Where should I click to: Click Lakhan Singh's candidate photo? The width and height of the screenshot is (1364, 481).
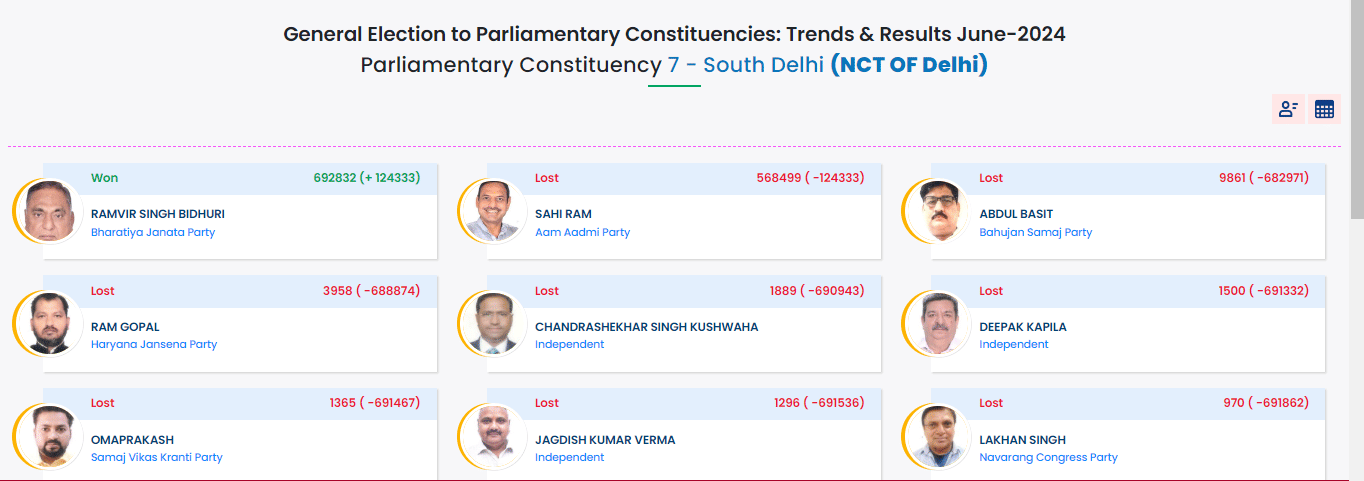click(x=937, y=436)
